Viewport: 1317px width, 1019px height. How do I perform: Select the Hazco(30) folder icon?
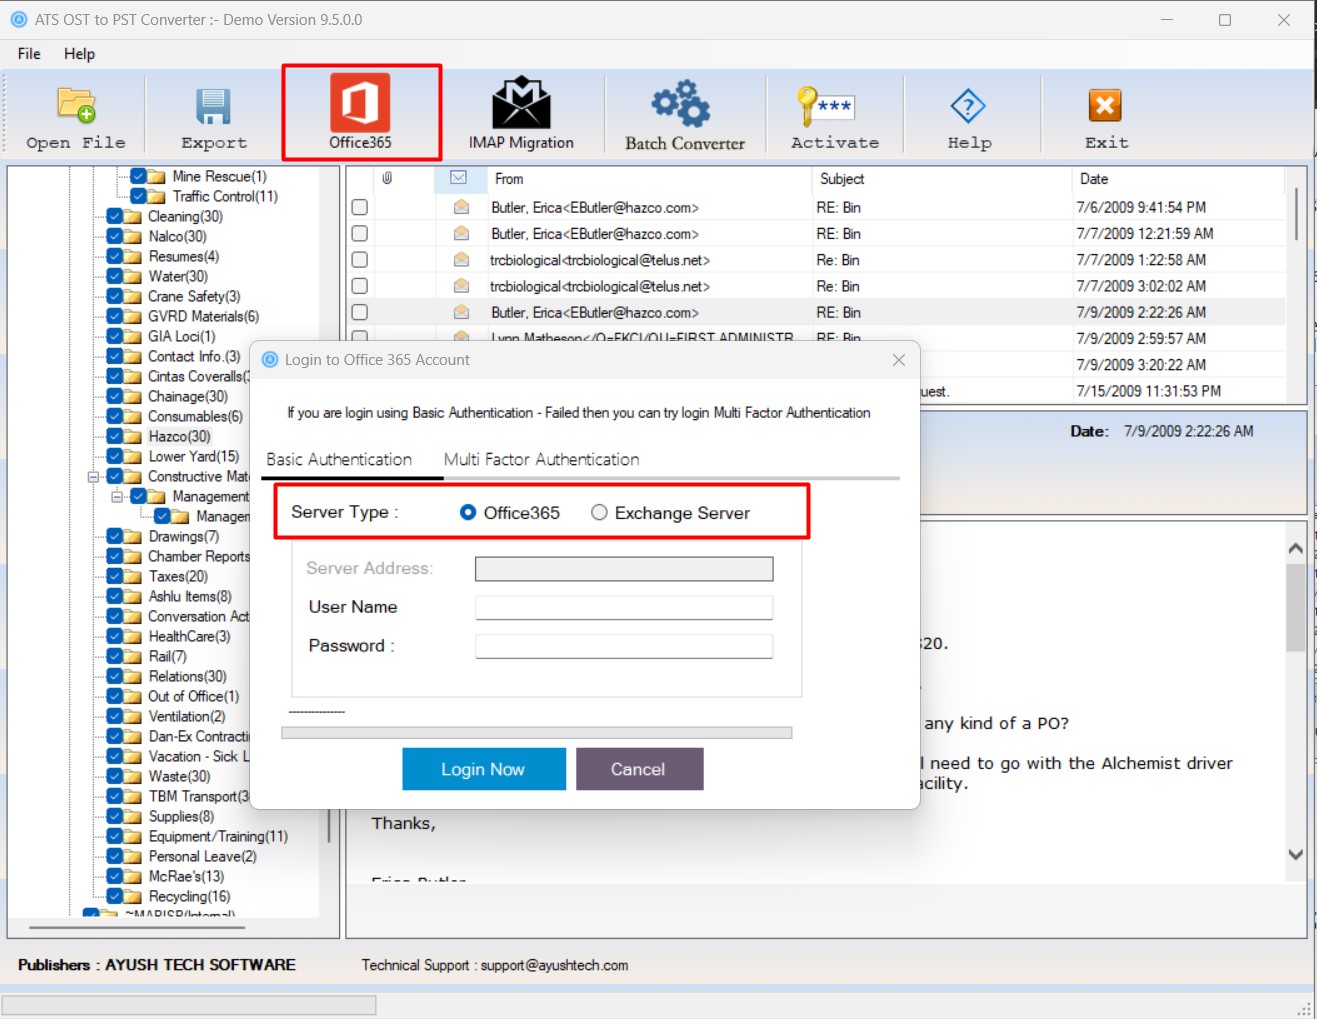click(132, 436)
